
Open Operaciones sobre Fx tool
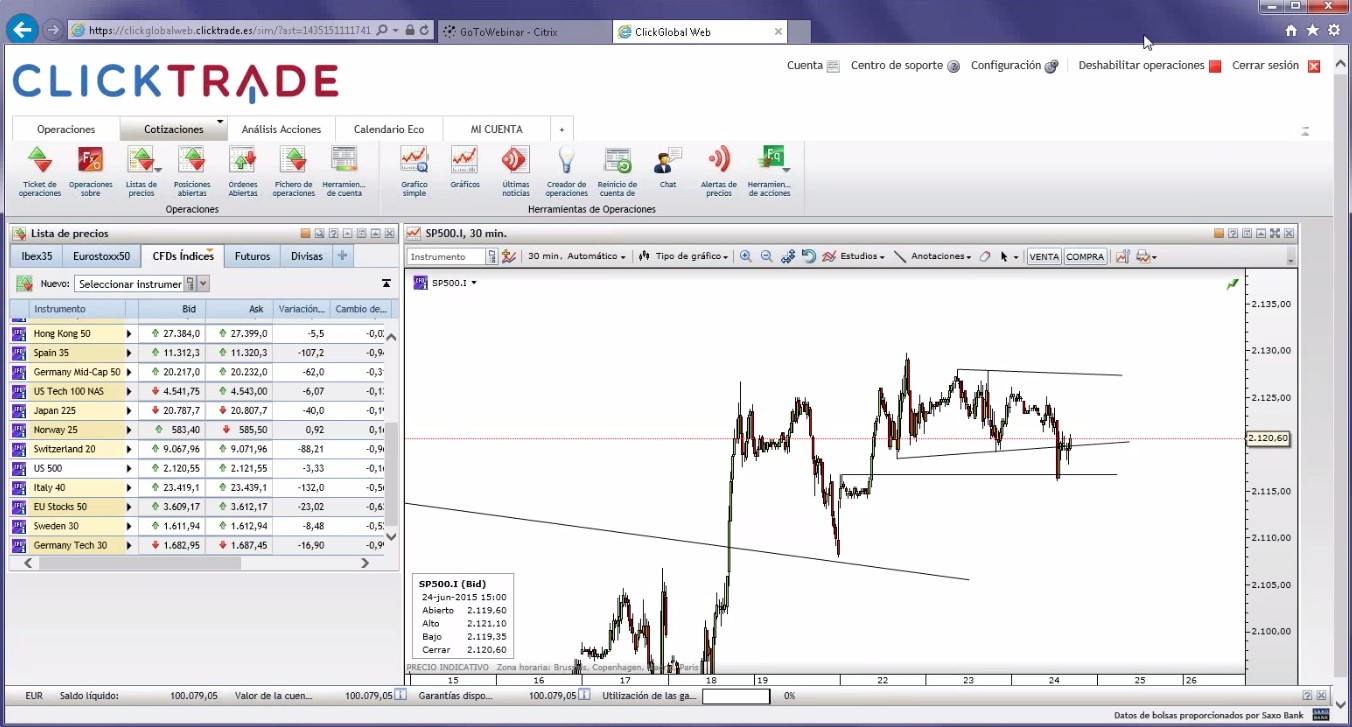click(x=91, y=170)
